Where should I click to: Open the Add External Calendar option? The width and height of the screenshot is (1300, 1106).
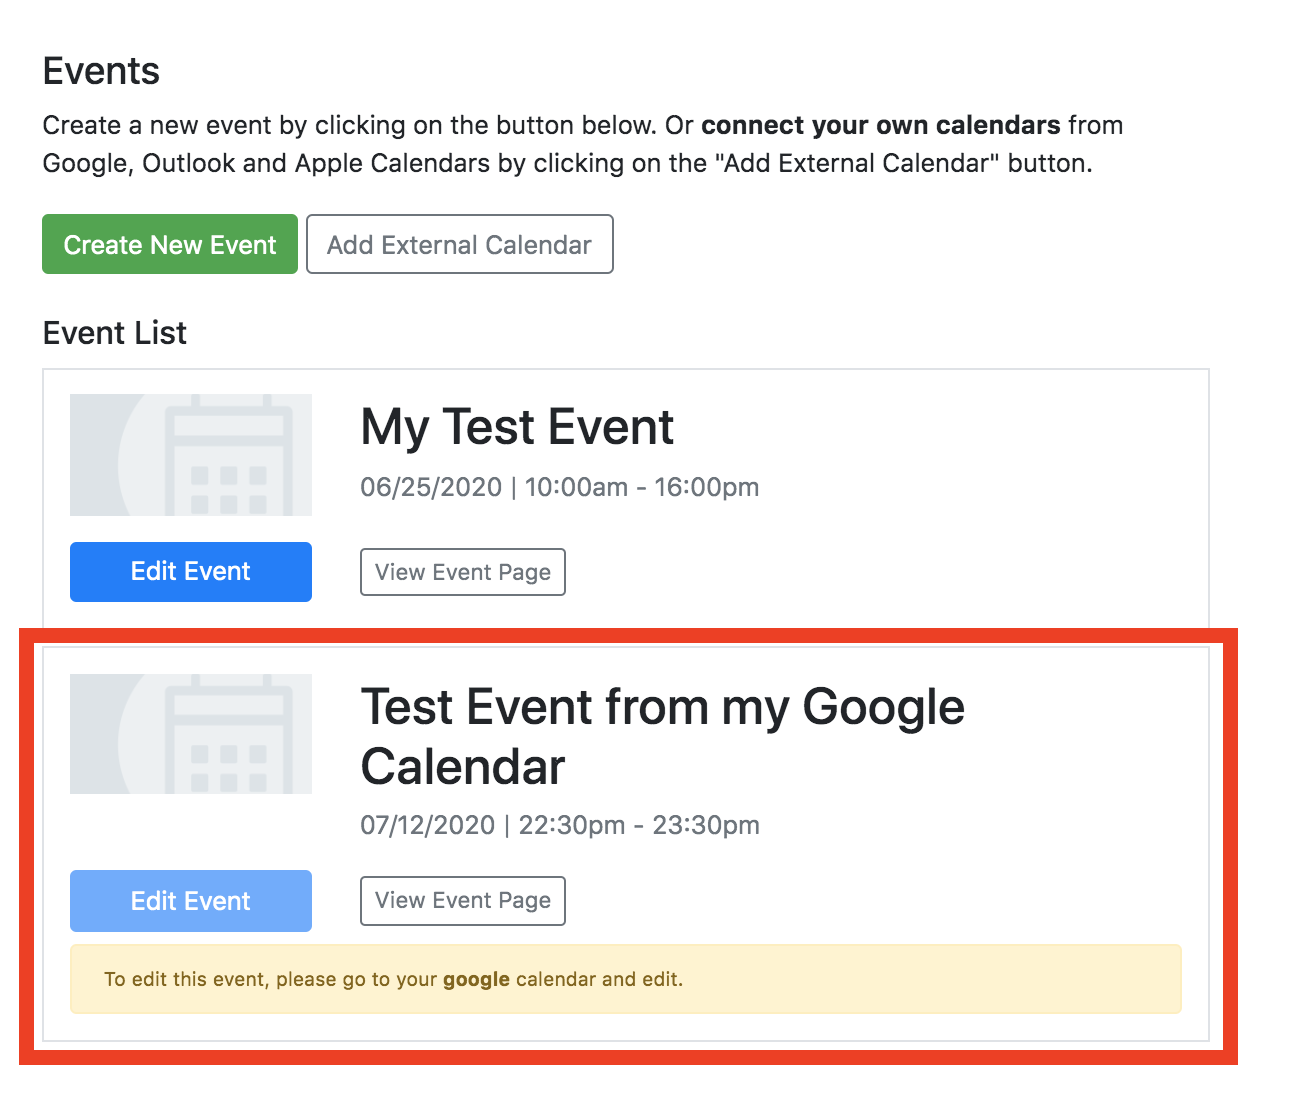[459, 244]
